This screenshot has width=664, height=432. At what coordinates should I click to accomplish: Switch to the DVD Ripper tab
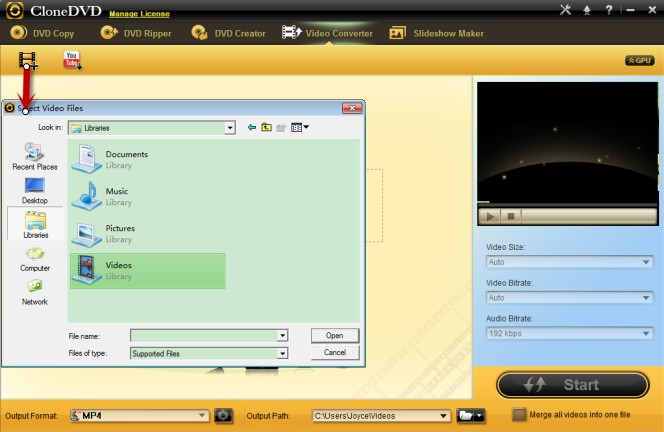pos(136,33)
